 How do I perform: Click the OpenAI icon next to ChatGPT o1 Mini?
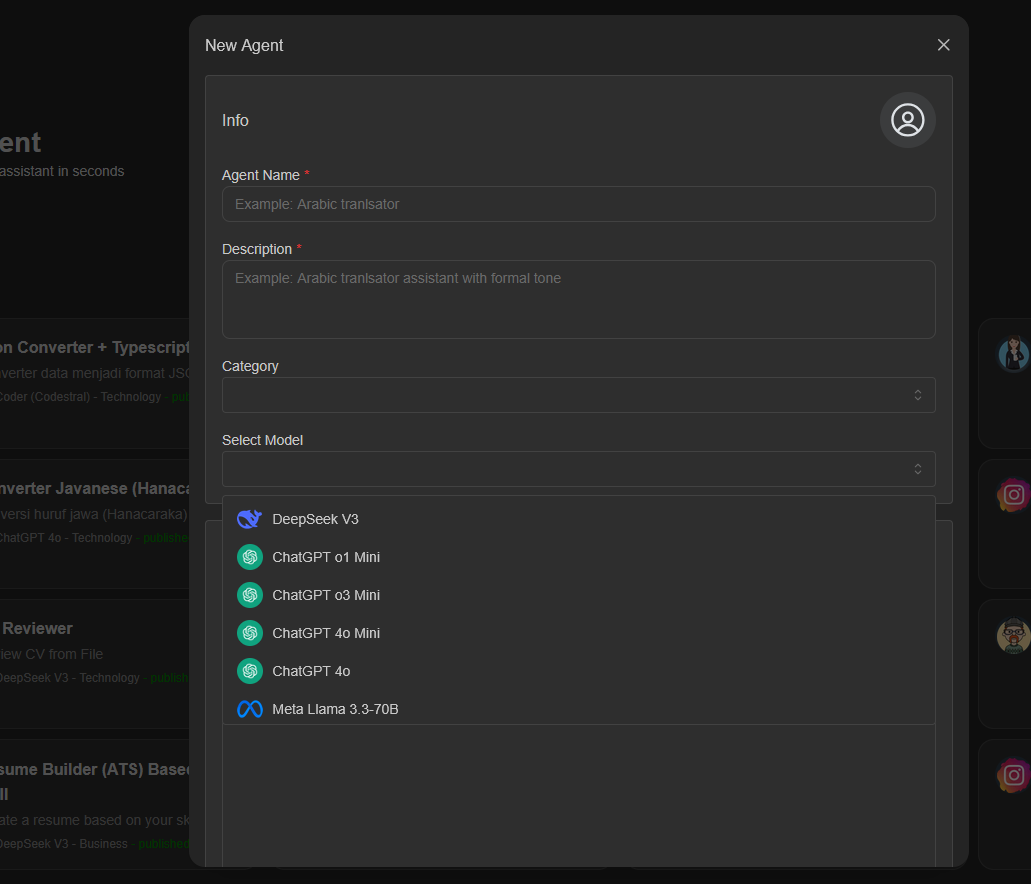tap(249, 556)
